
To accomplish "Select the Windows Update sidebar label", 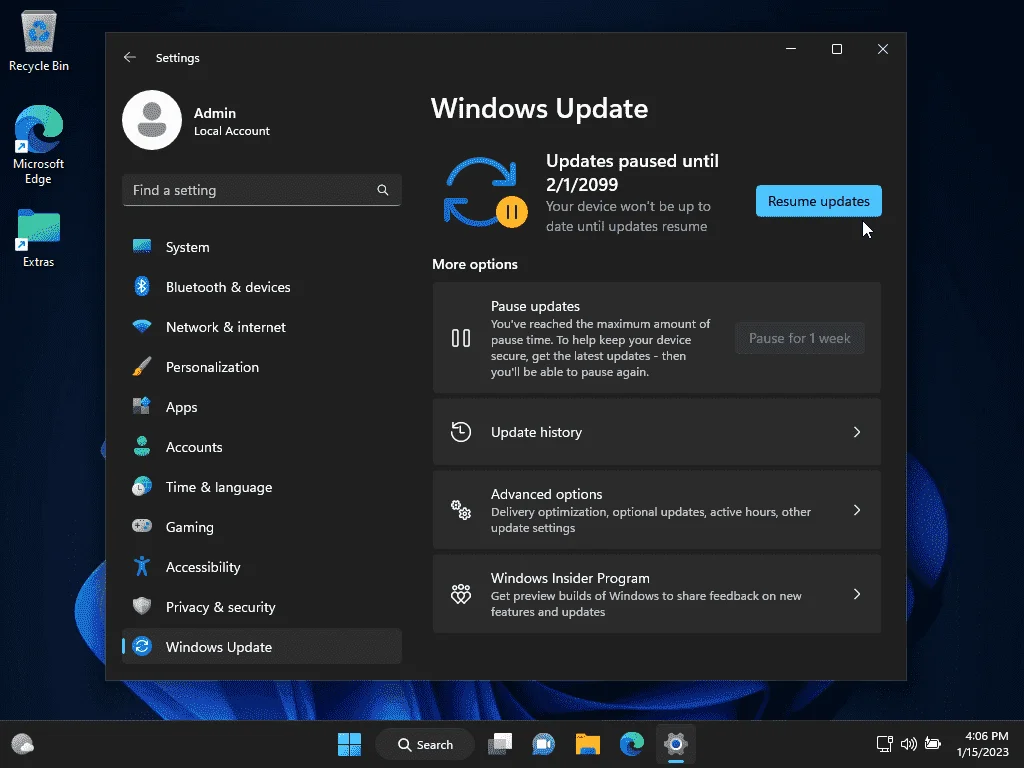I will (219, 647).
